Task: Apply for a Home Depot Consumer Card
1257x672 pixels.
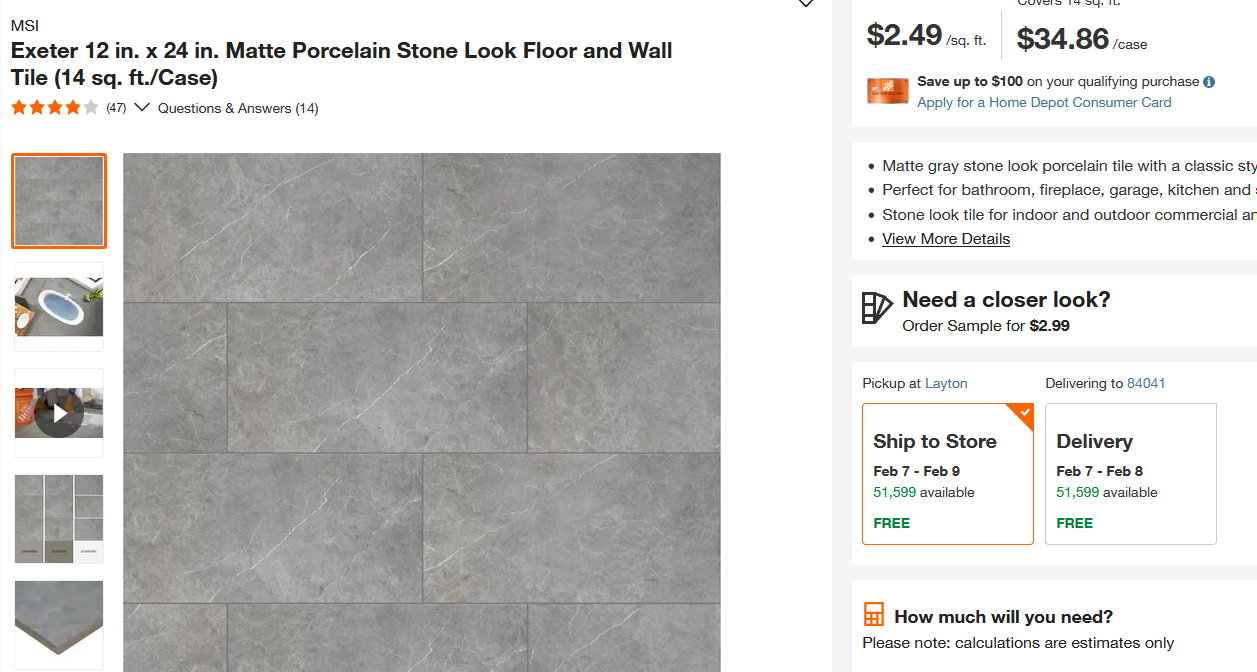Action: tap(1044, 102)
